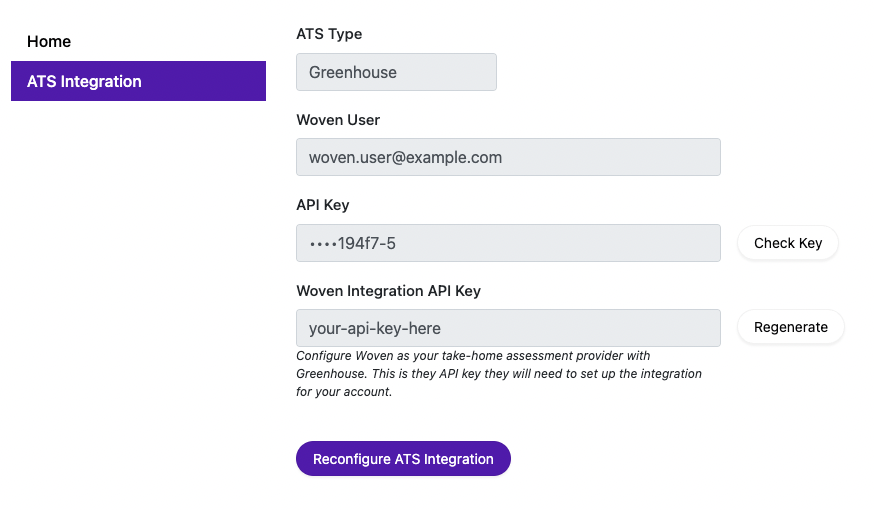Image resolution: width=874 pixels, height=510 pixels.
Task: Click the Check Key button
Action: (788, 243)
